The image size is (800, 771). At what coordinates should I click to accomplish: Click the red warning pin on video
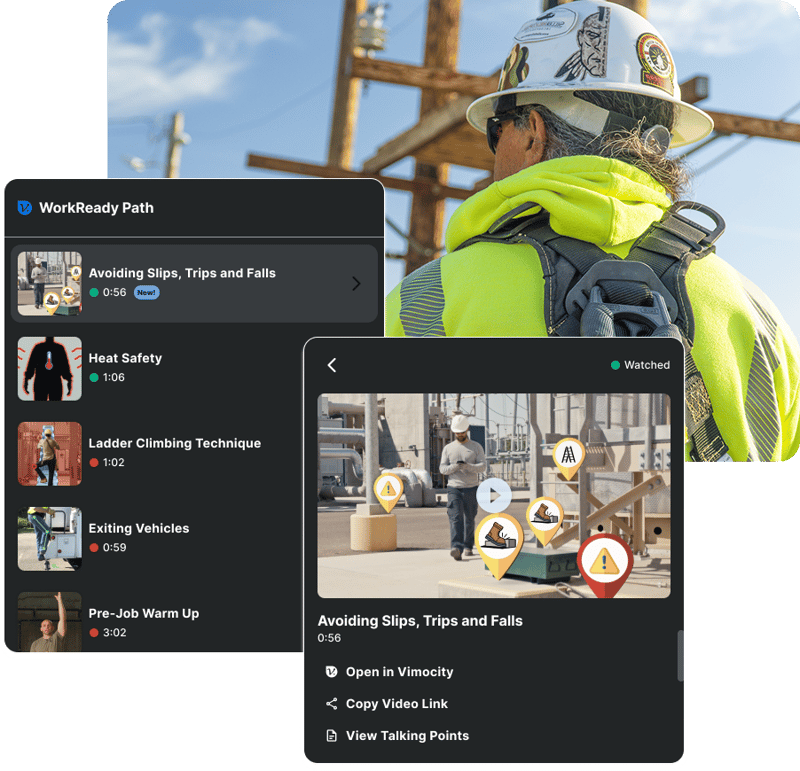[604, 561]
